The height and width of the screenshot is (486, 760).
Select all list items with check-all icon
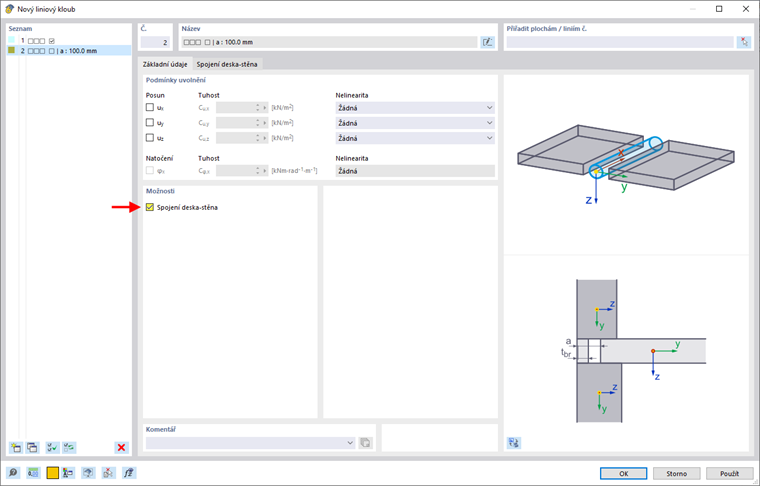coord(52,447)
